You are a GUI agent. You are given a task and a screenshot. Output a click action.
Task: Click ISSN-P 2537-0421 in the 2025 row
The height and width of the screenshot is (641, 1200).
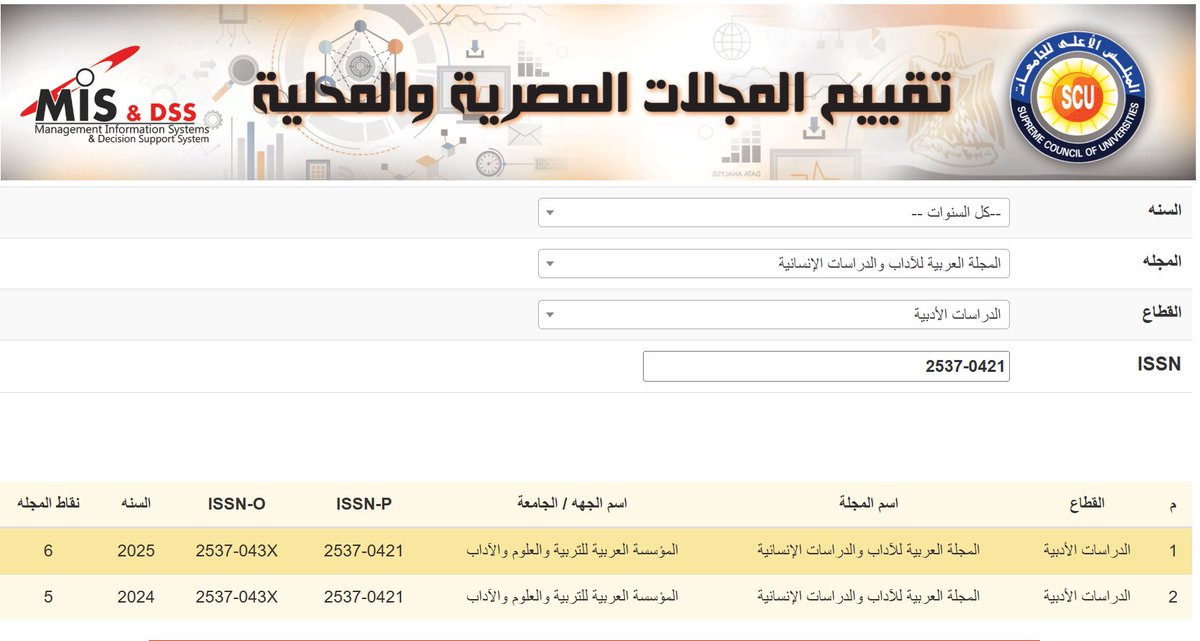tap(364, 551)
